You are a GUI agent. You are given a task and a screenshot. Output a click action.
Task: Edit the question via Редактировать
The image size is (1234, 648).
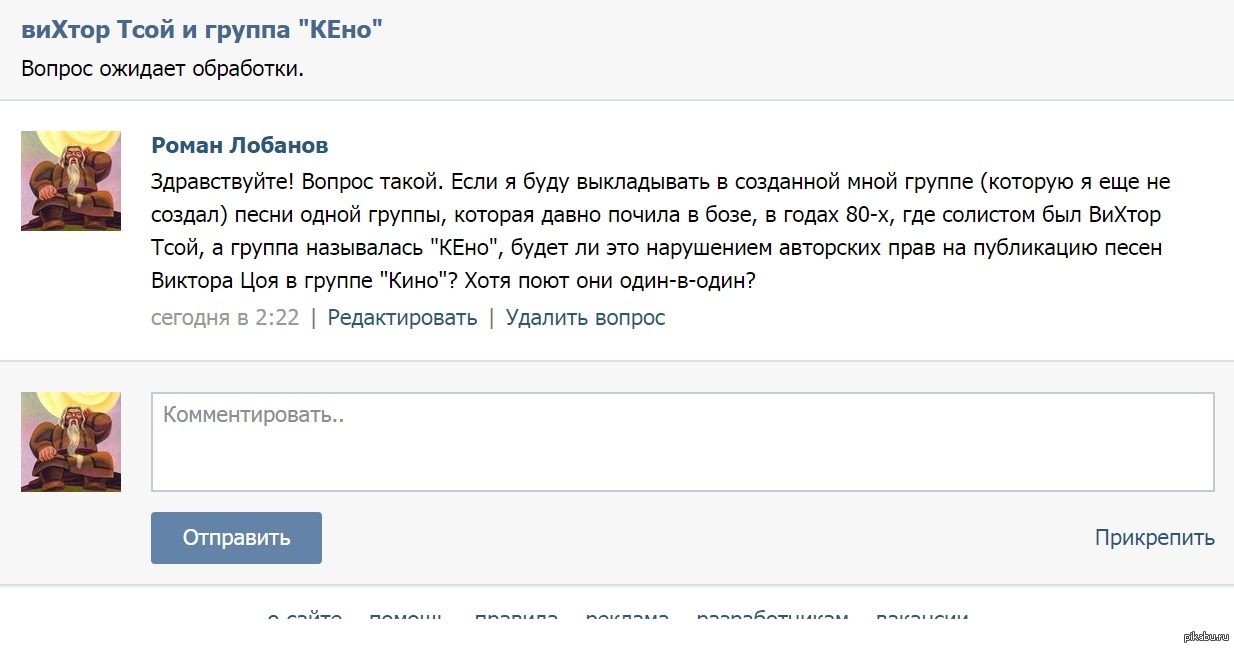pos(402,318)
